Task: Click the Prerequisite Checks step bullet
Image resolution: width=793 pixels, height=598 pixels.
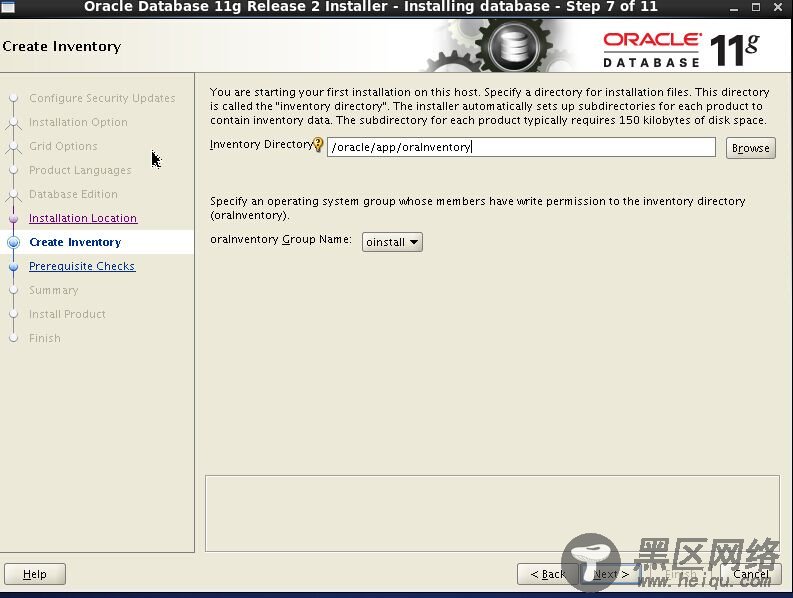Action: pos(14,267)
